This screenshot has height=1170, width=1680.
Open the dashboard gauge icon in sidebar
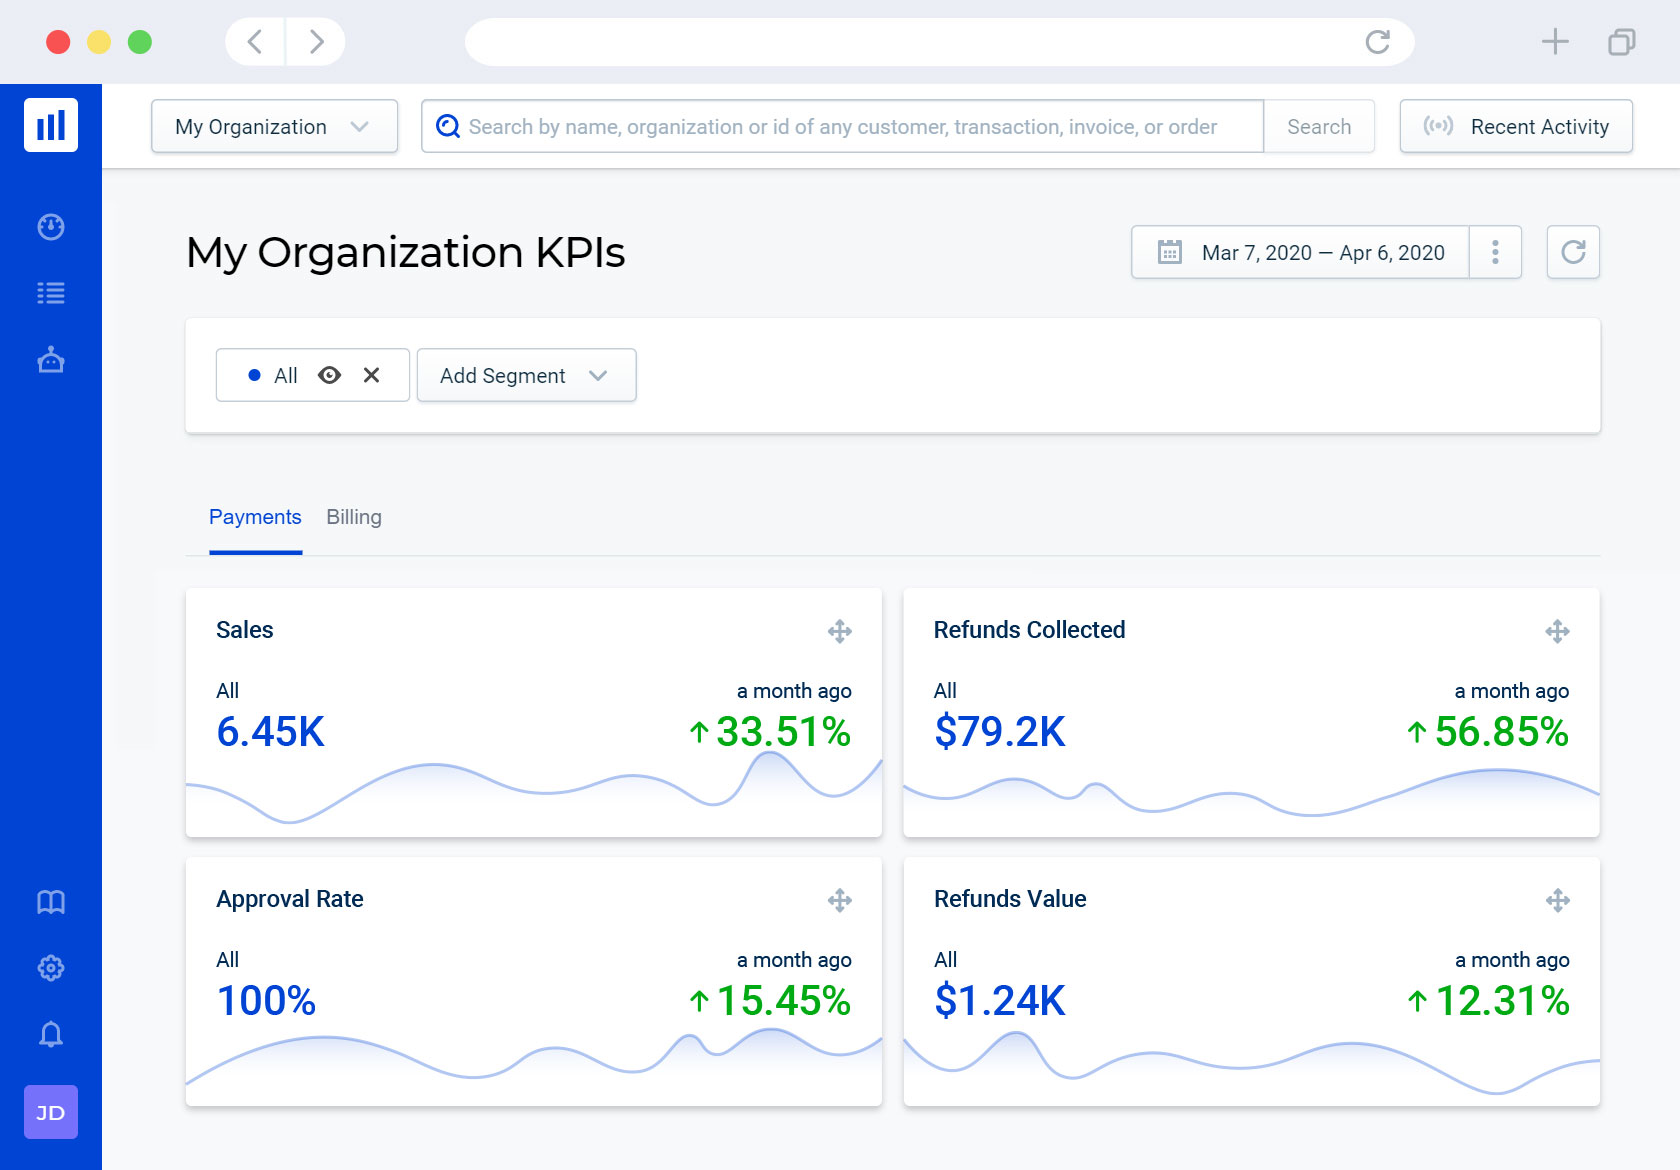[51, 227]
